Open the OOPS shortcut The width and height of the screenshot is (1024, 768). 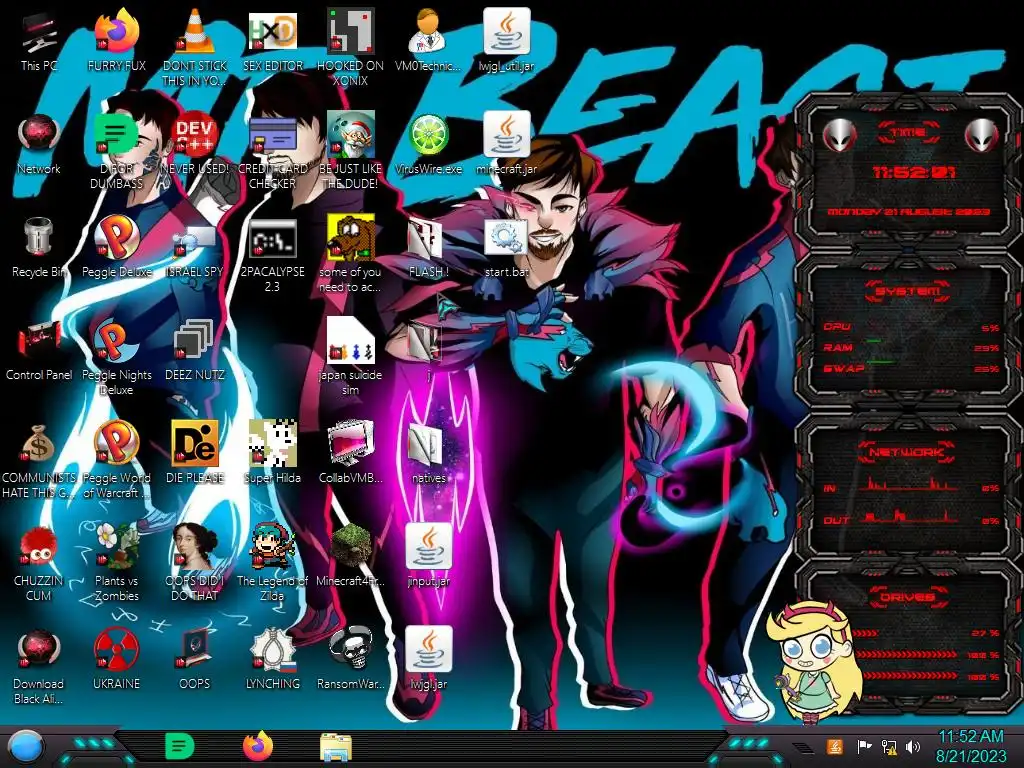(x=195, y=650)
